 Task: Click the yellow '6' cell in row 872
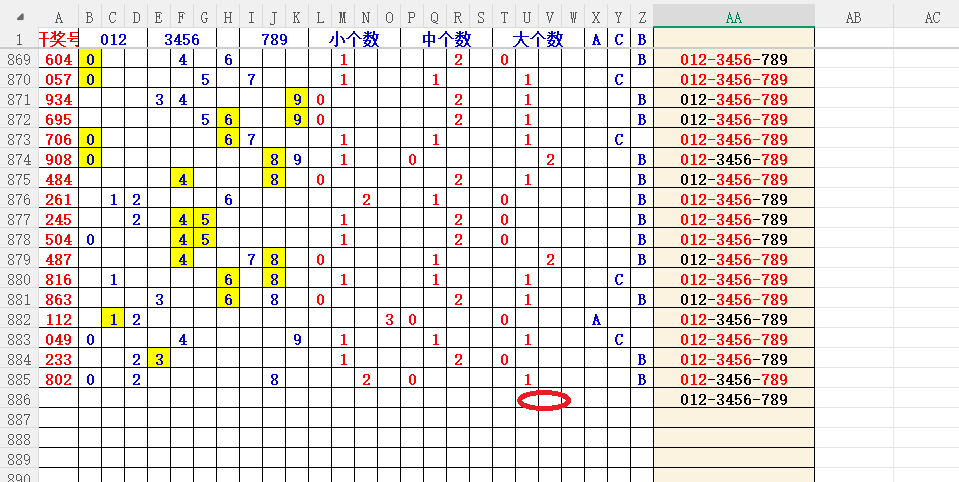(x=228, y=119)
